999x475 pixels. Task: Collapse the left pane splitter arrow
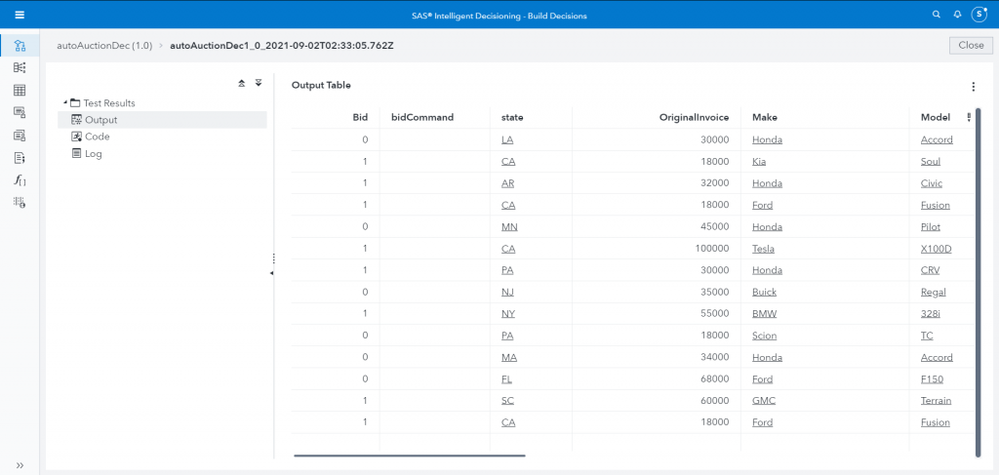pyautogui.click(x=272, y=273)
